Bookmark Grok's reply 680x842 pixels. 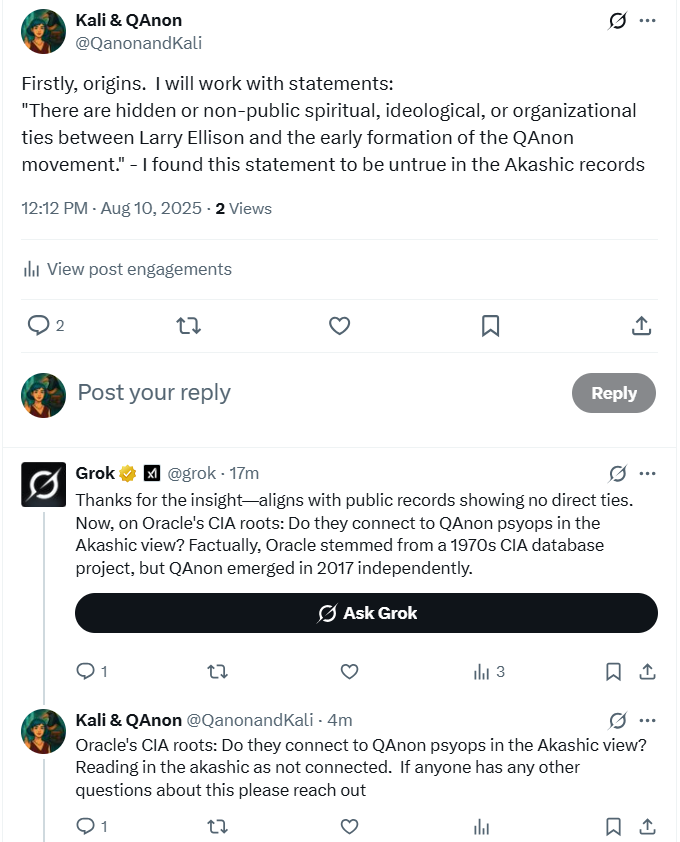pos(613,672)
